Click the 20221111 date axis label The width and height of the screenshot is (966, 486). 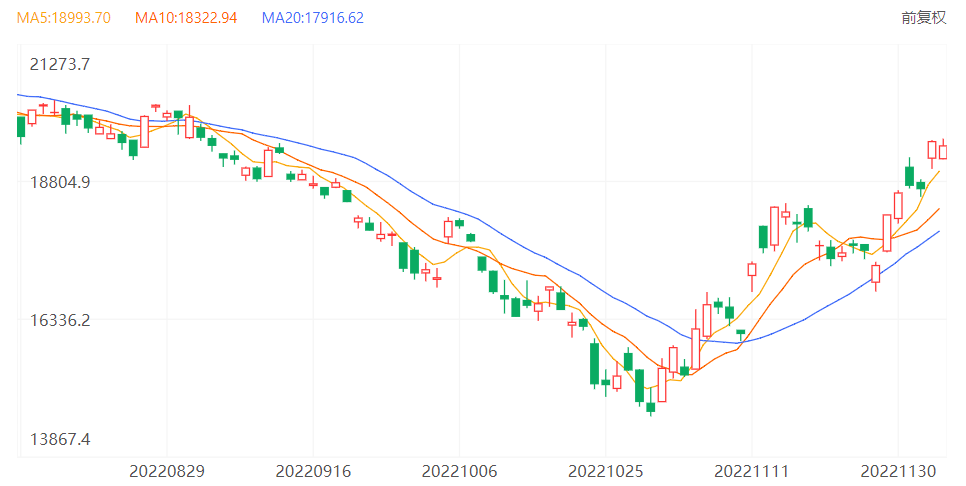(752, 472)
